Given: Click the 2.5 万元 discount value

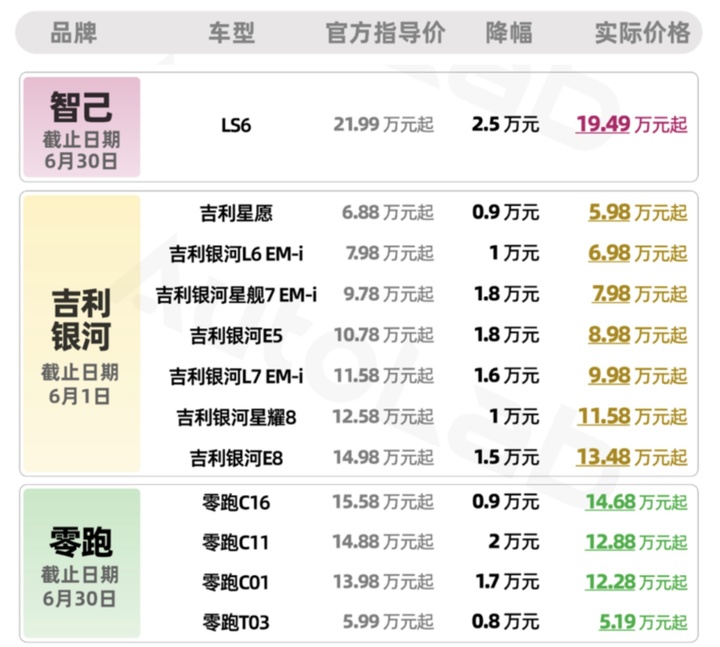Looking at the screenshot, I should 506,124.
